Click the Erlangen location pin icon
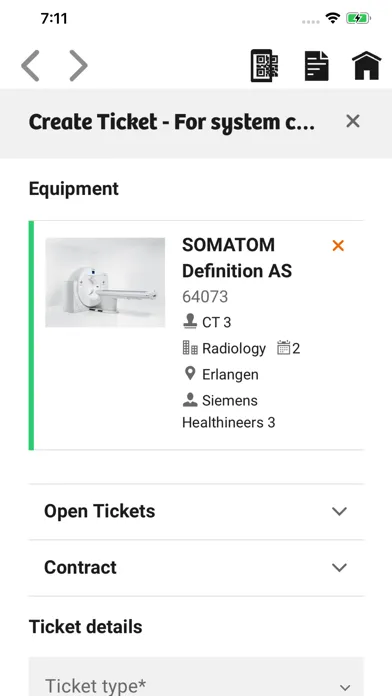The width and height of the screenshot is (392, 696). pos(190,374)
